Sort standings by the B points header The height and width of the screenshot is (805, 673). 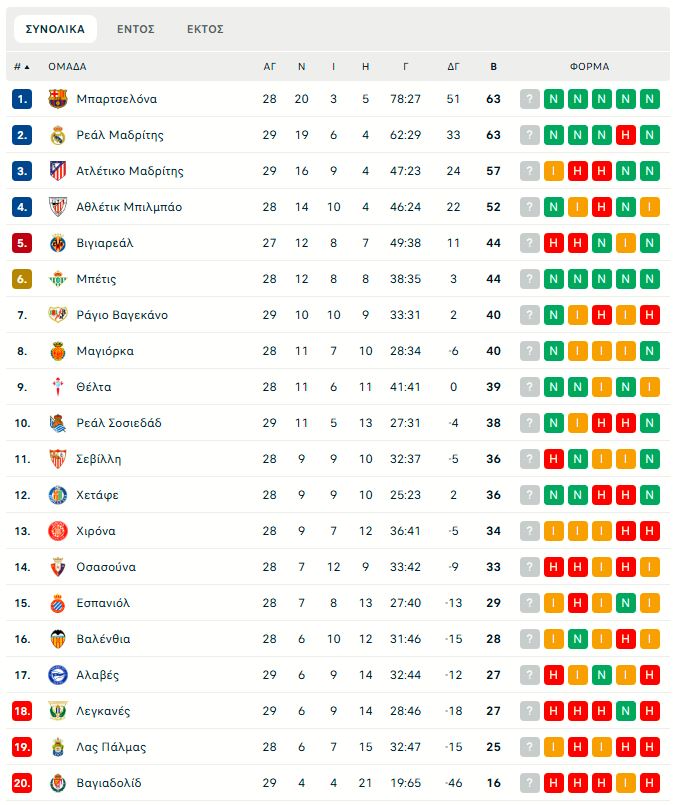pos(493,67)
